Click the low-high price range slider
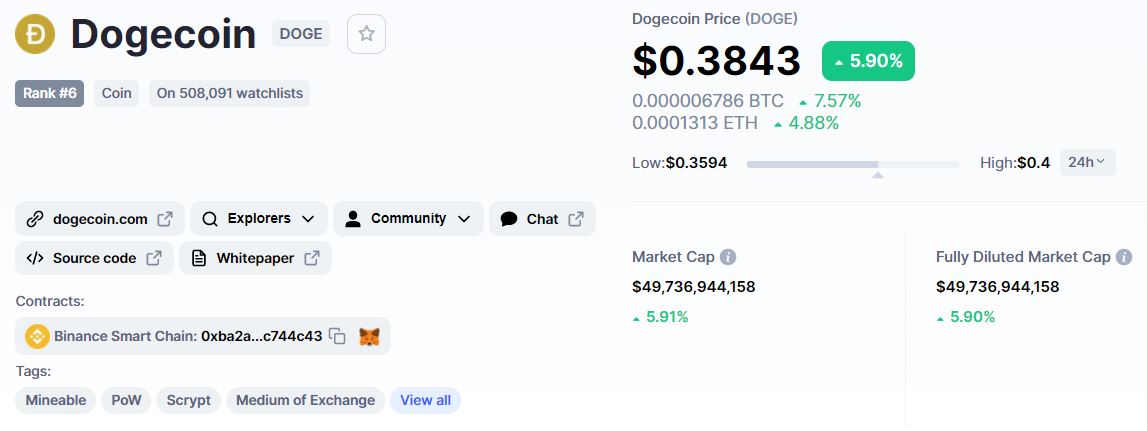Screen dimensions: 1147x431 point(853,163)
